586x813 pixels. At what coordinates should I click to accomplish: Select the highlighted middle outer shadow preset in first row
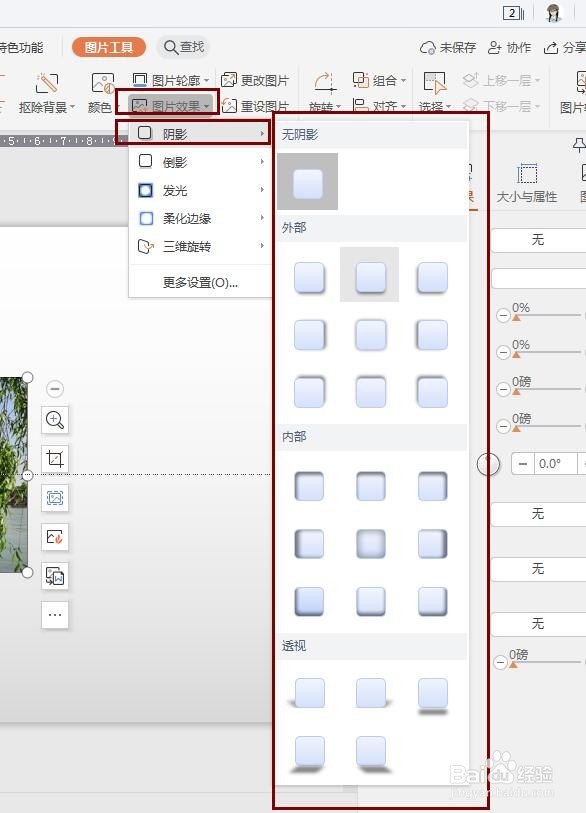tap(370, 275)
